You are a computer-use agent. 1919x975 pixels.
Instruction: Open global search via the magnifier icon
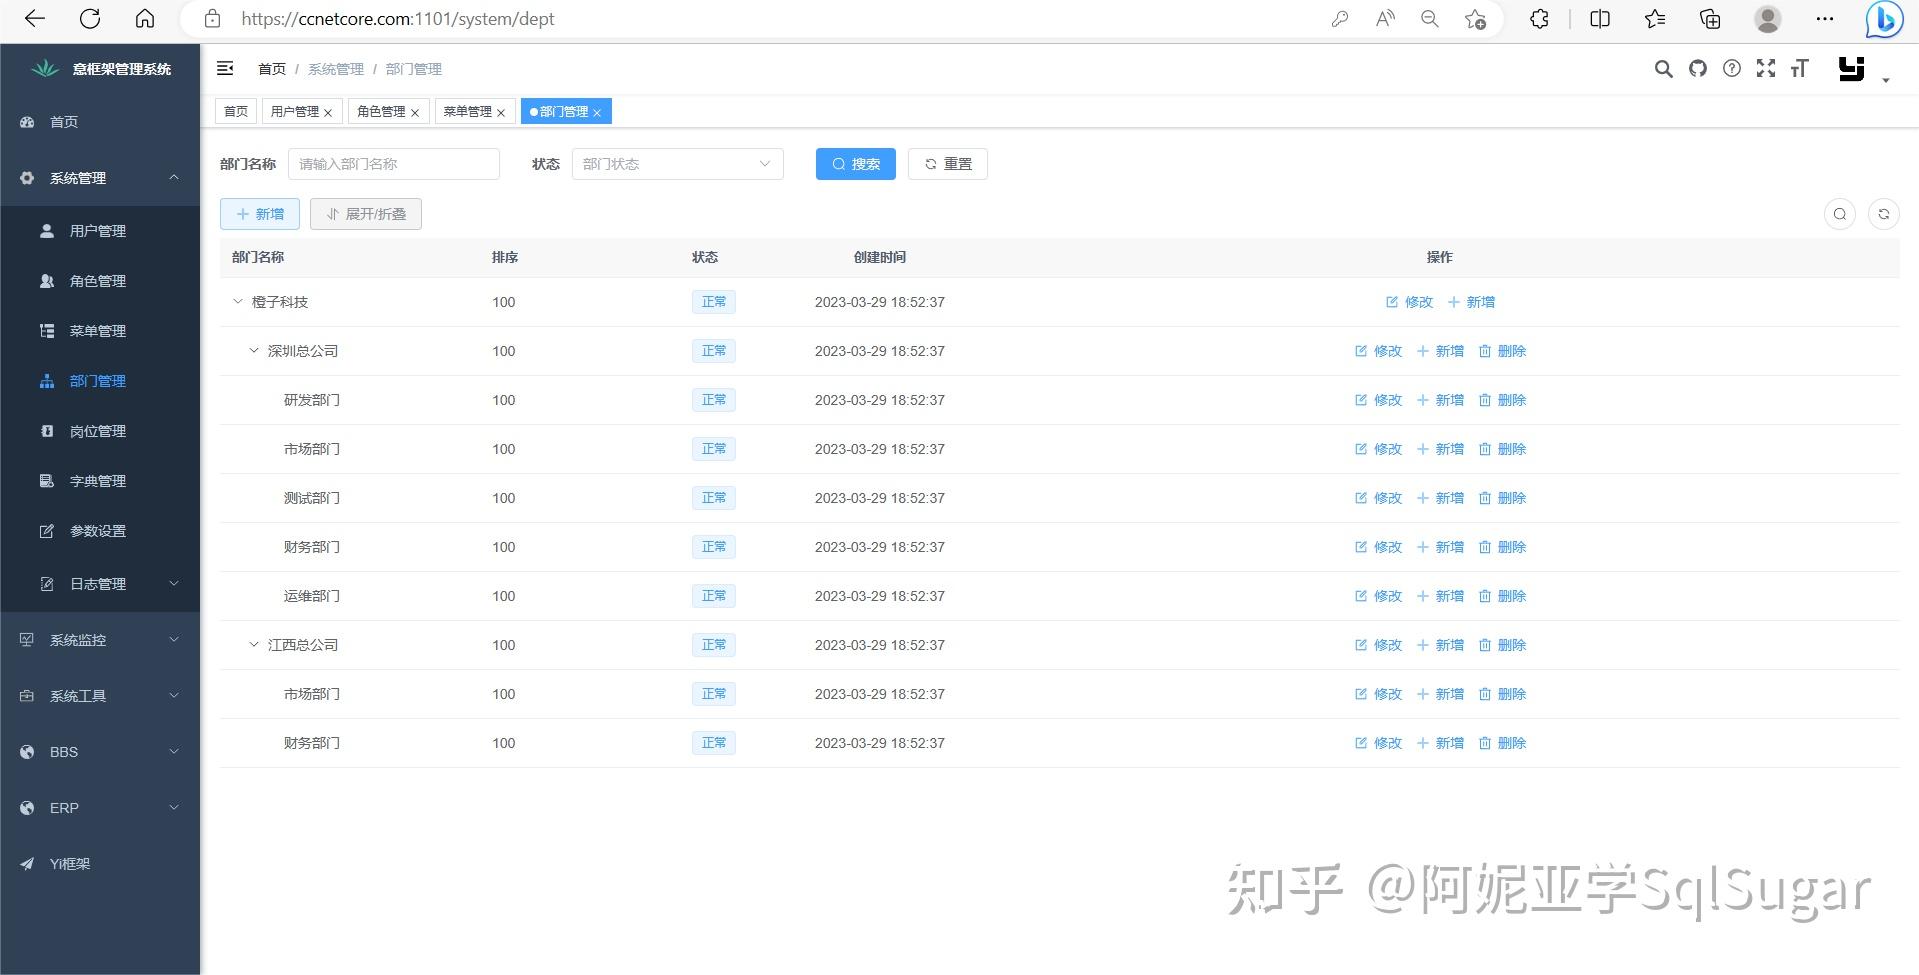pos(1663,68)
